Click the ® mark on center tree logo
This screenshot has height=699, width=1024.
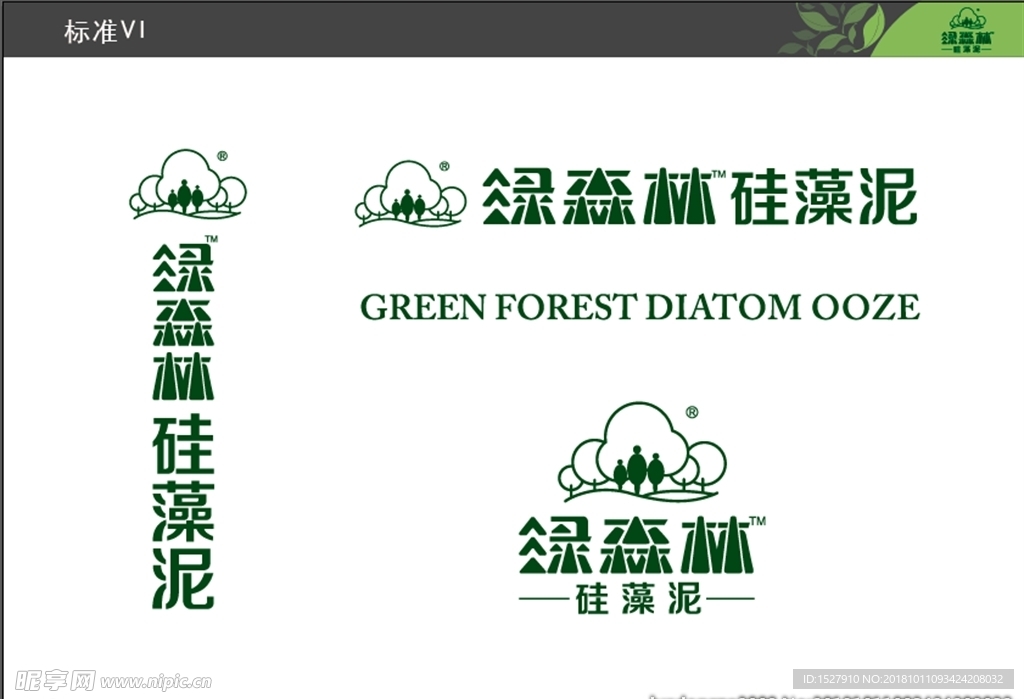pos(446,165)
